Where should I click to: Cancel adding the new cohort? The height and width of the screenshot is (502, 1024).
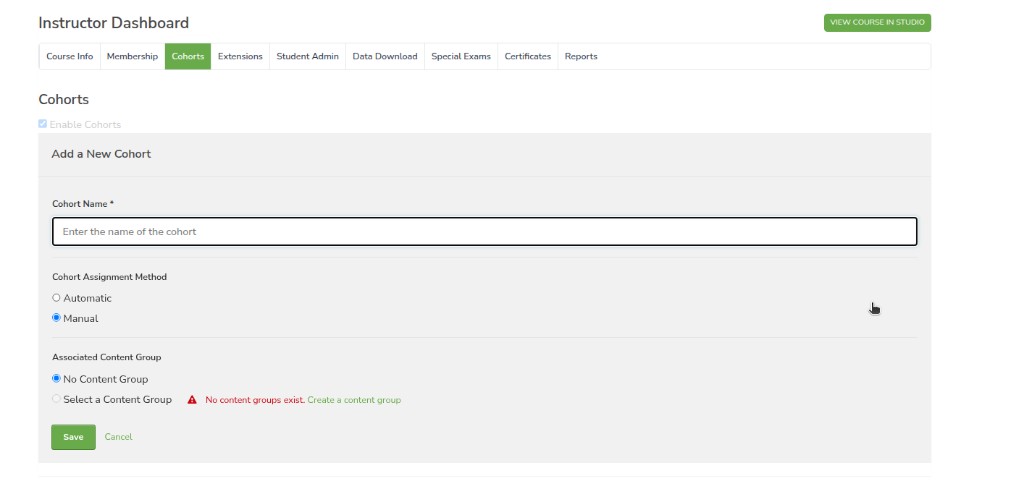(118, 437)
